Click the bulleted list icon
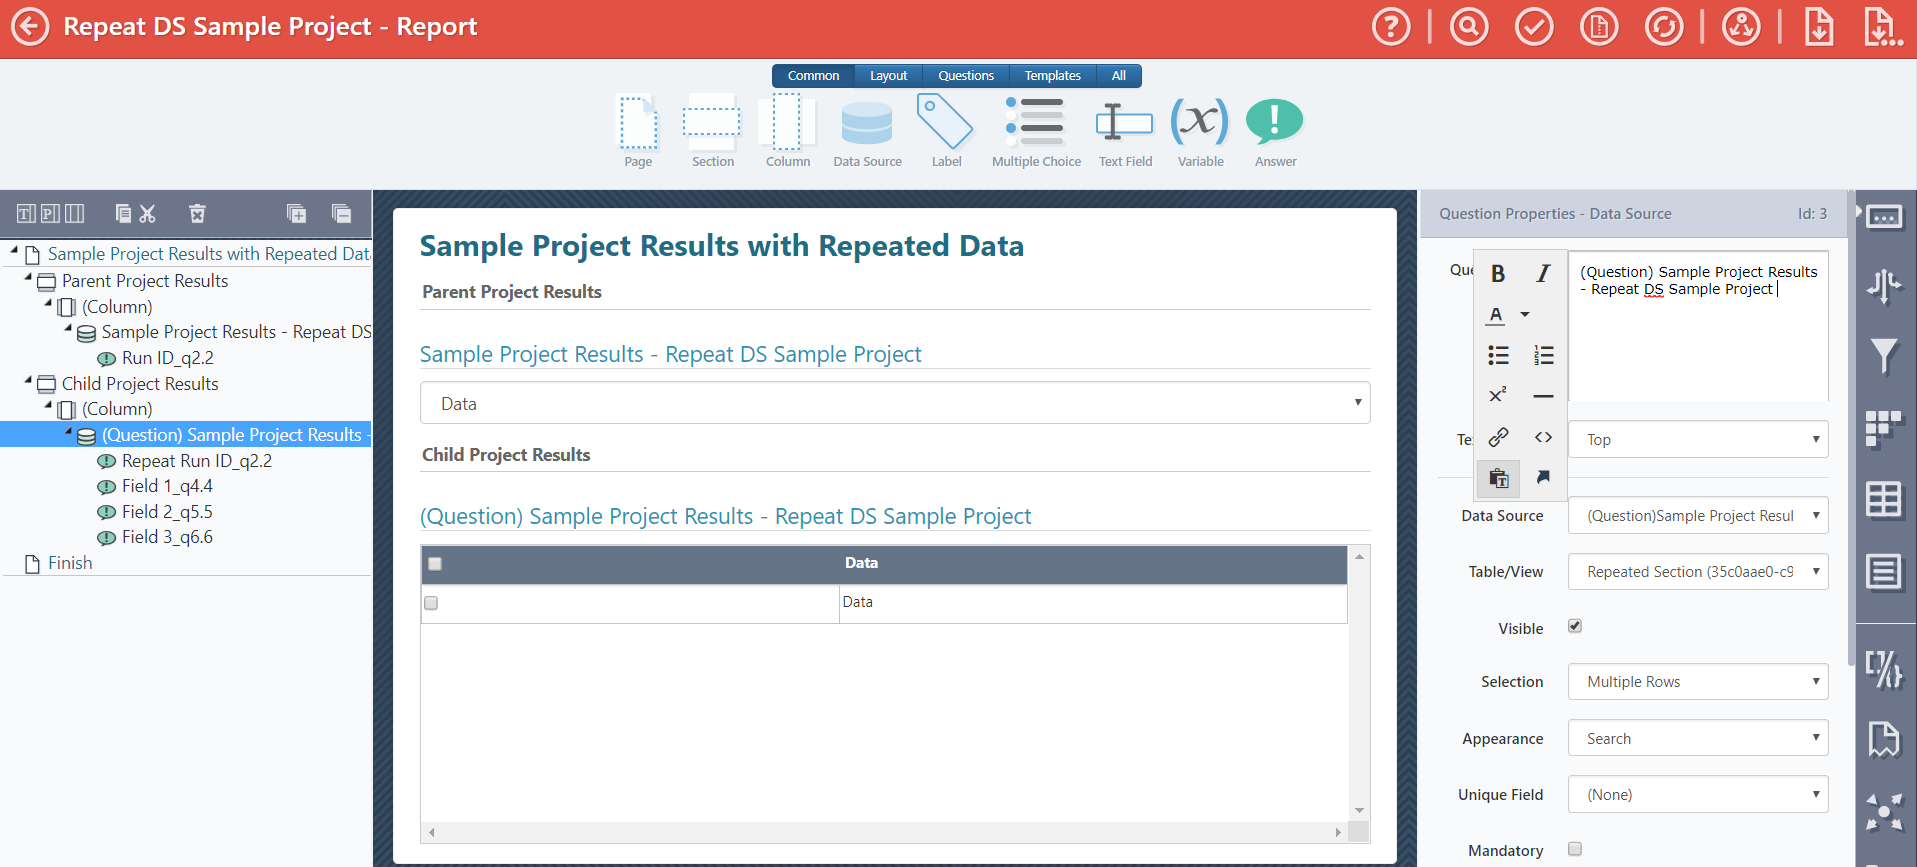This screenshot has height=867, width=1917. pos(1498,355)
